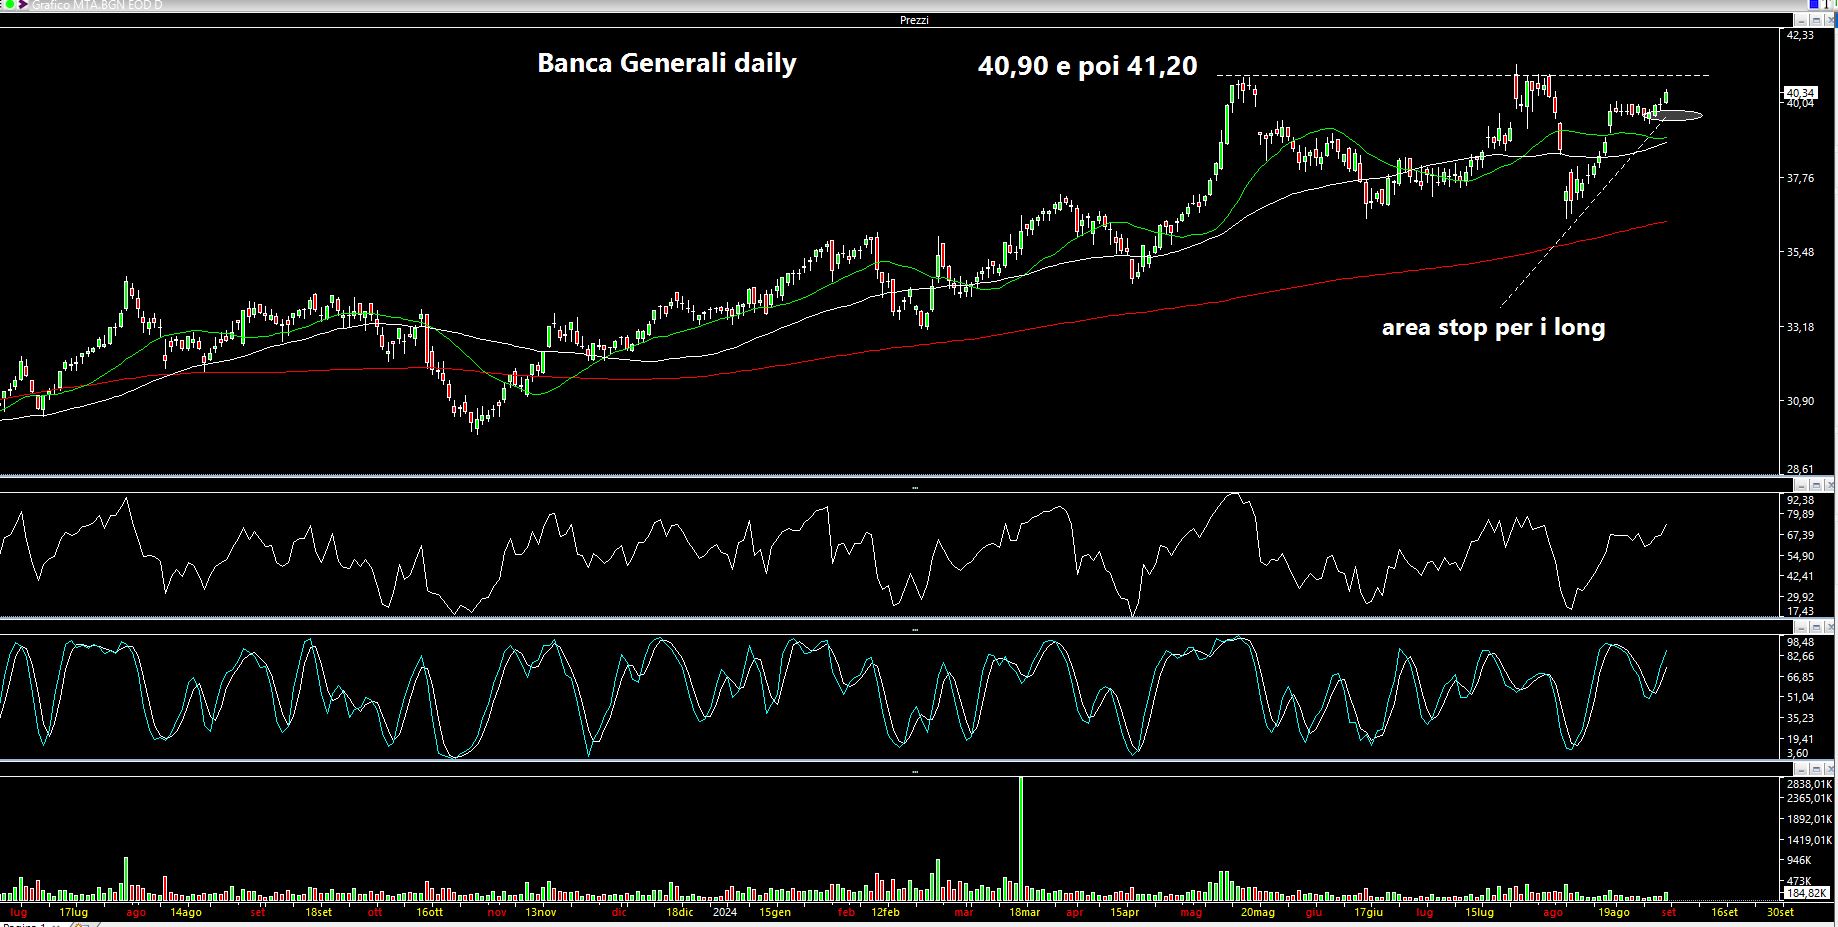
Task: Click the 30,90 price axis value
Action: [1800, 401]
